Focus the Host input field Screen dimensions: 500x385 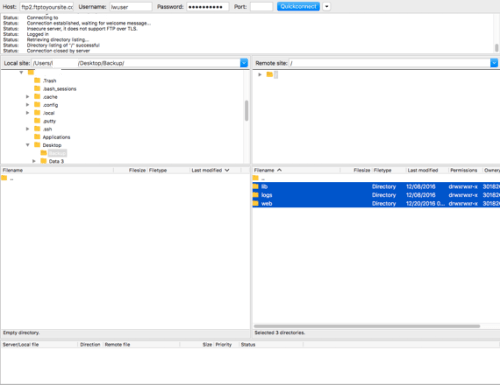point(47,7)
